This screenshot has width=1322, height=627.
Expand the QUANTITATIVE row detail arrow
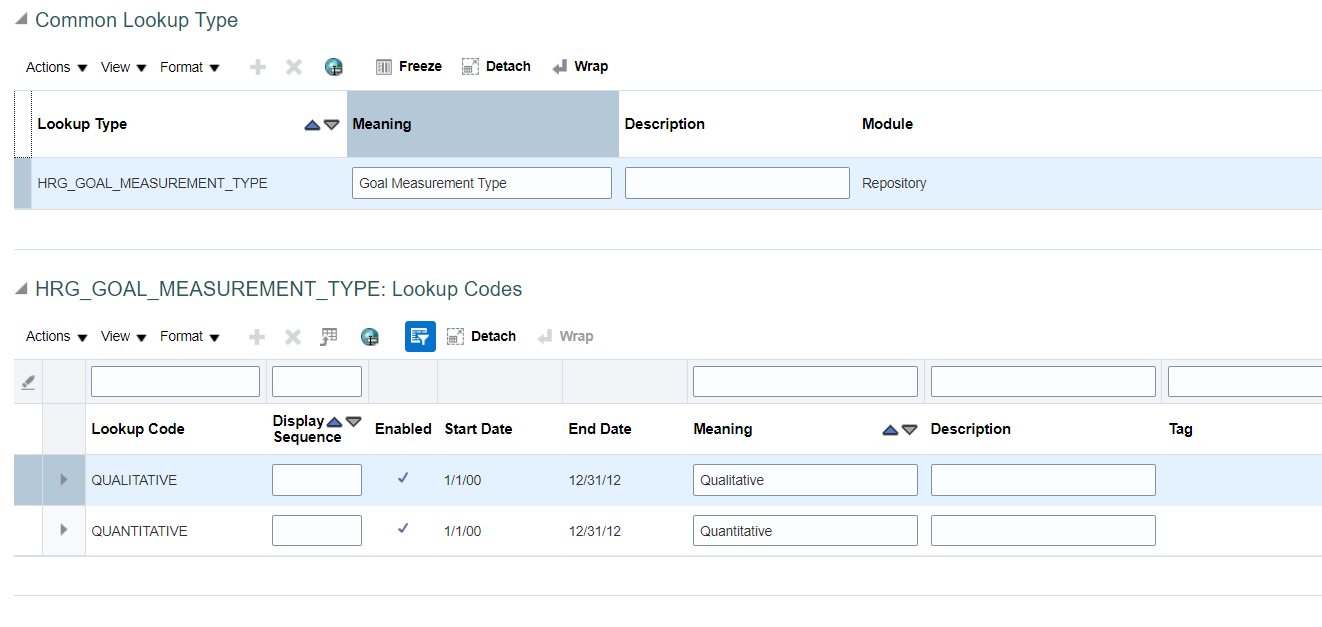tap(63, 530)
